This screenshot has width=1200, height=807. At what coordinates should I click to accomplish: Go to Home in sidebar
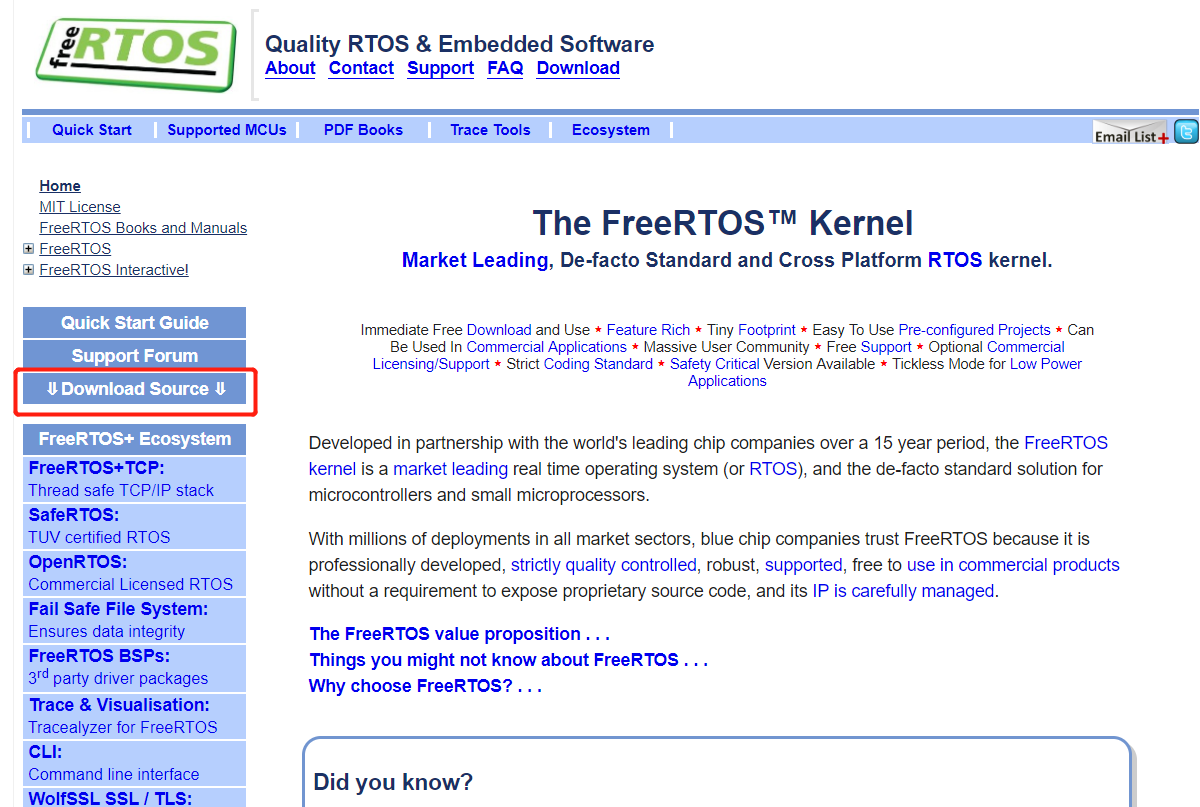click(60, 186)
